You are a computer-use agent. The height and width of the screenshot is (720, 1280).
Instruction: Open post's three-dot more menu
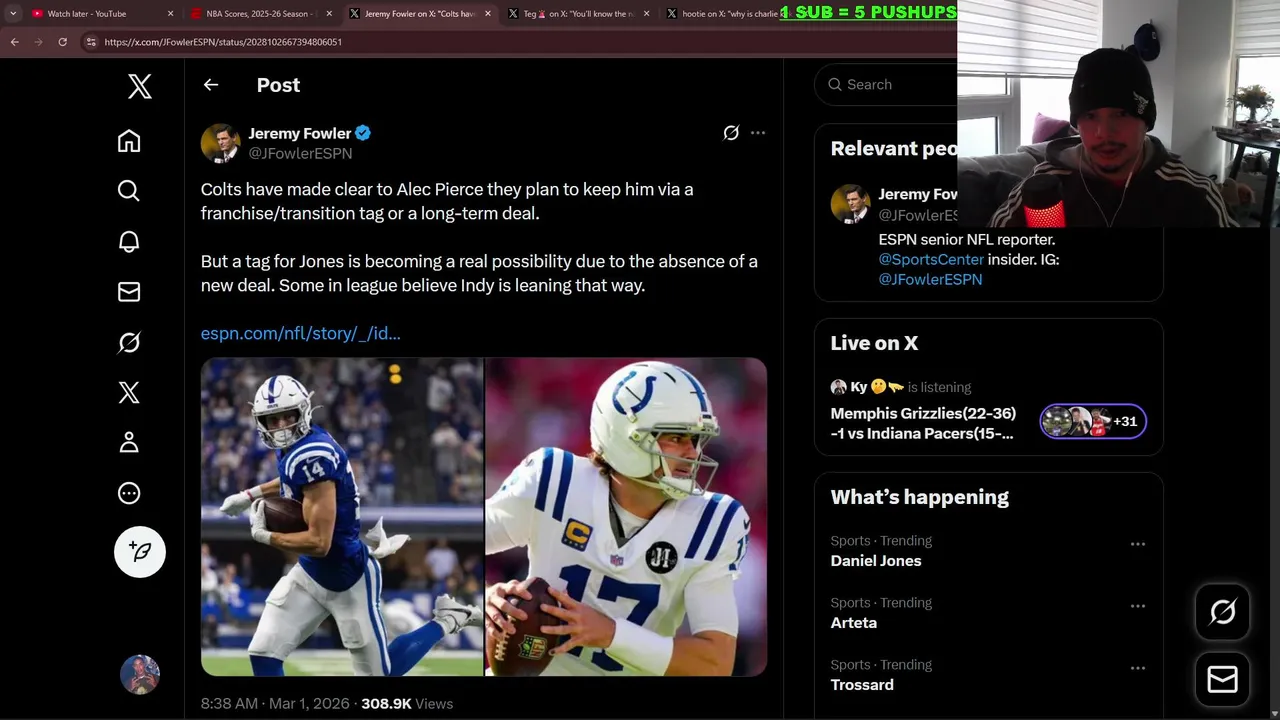(x=758, y=133)
